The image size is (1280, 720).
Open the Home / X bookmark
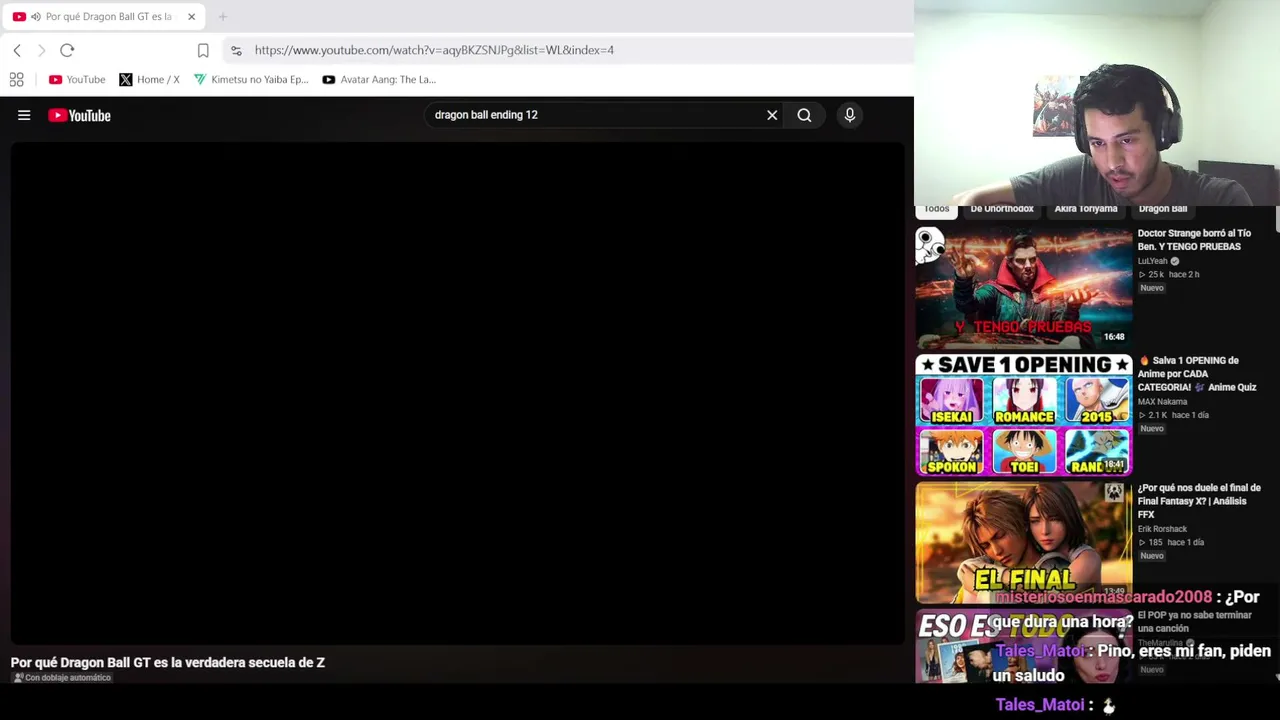[x=149, y=79]
